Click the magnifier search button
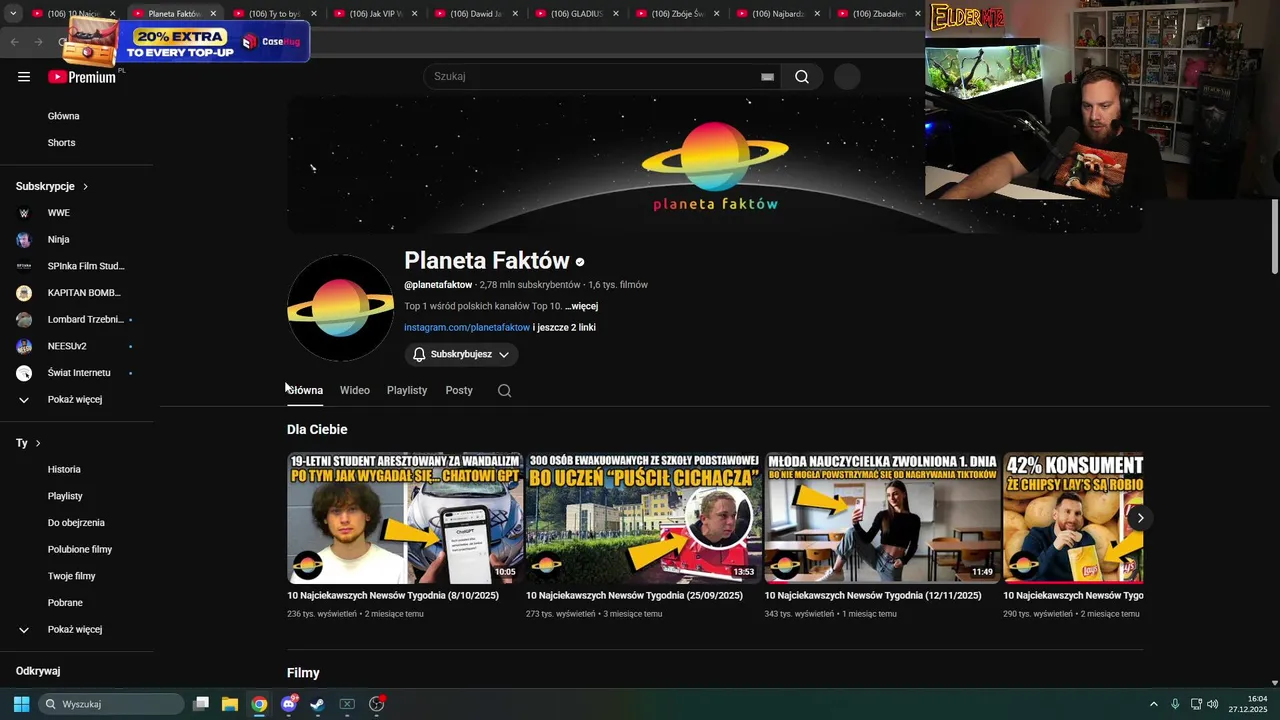 pos(802,77)
